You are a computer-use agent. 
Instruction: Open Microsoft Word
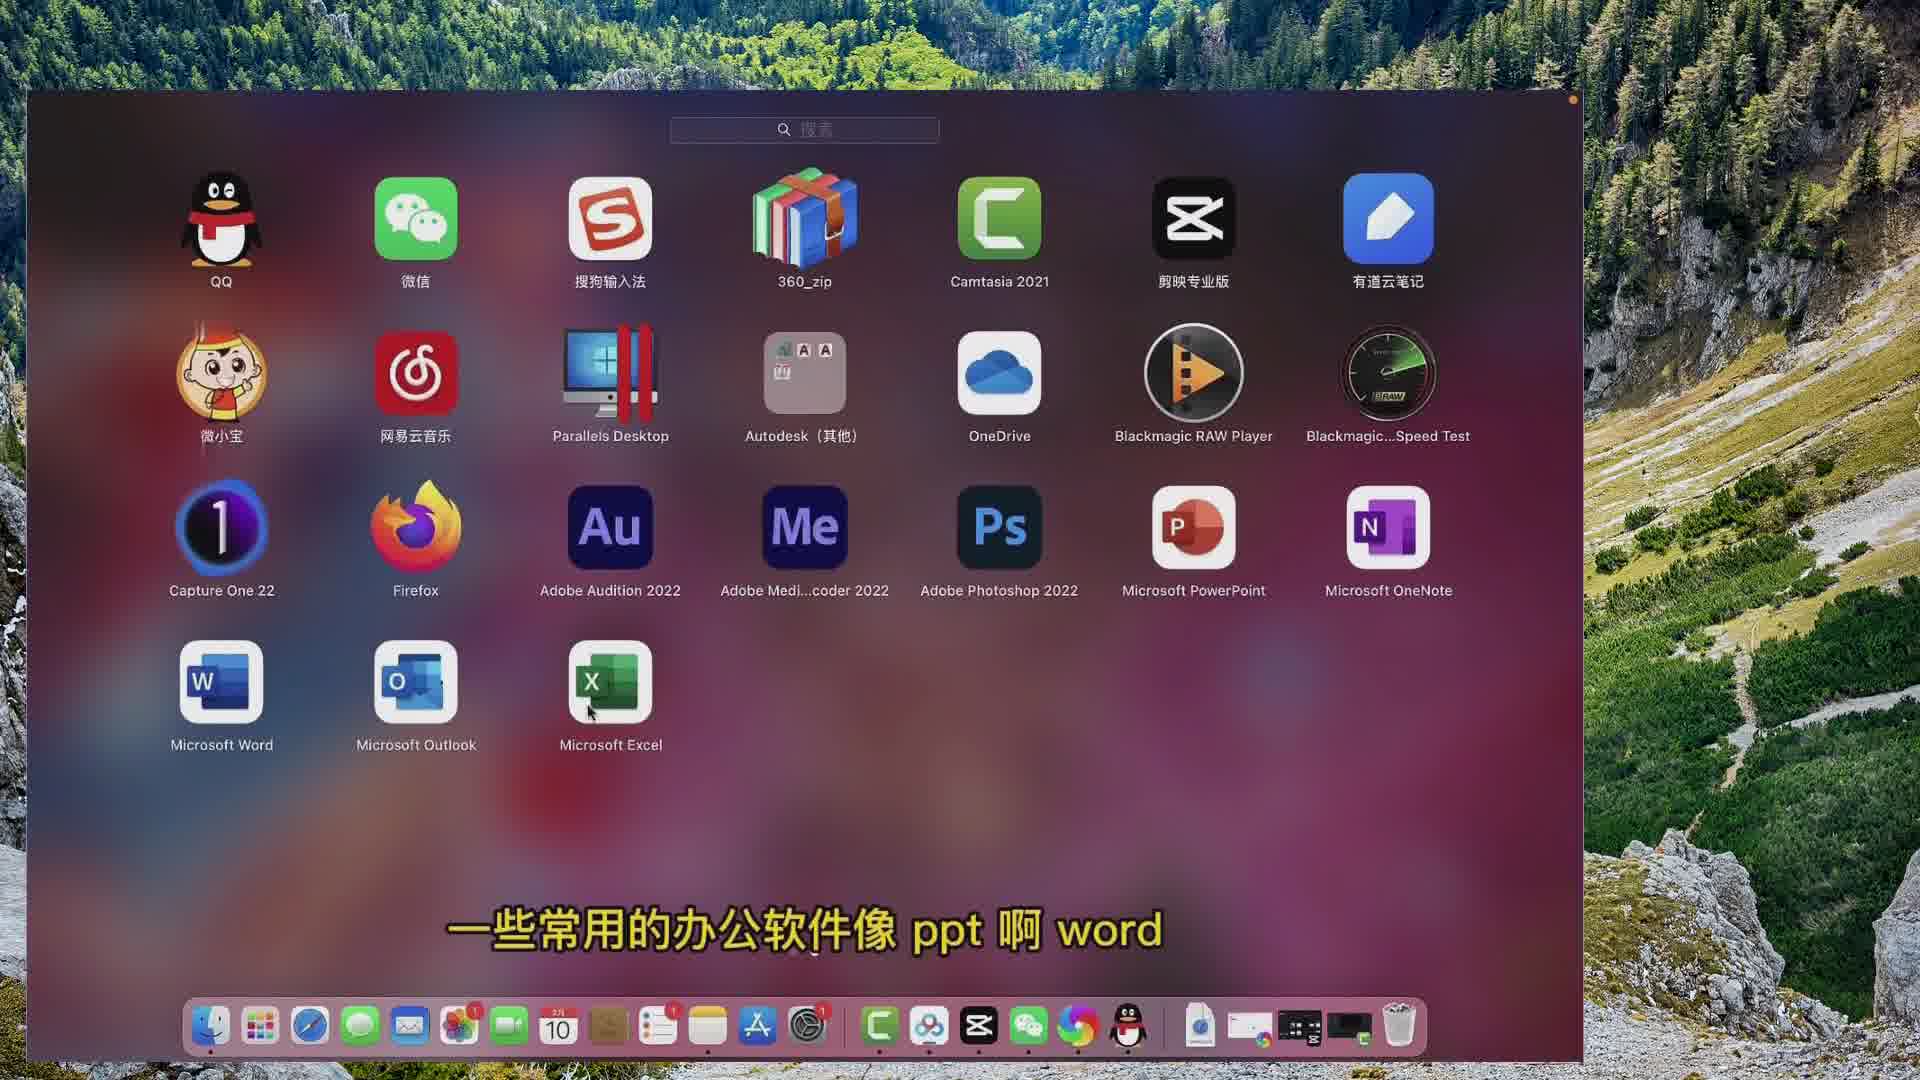click(221, 682)
